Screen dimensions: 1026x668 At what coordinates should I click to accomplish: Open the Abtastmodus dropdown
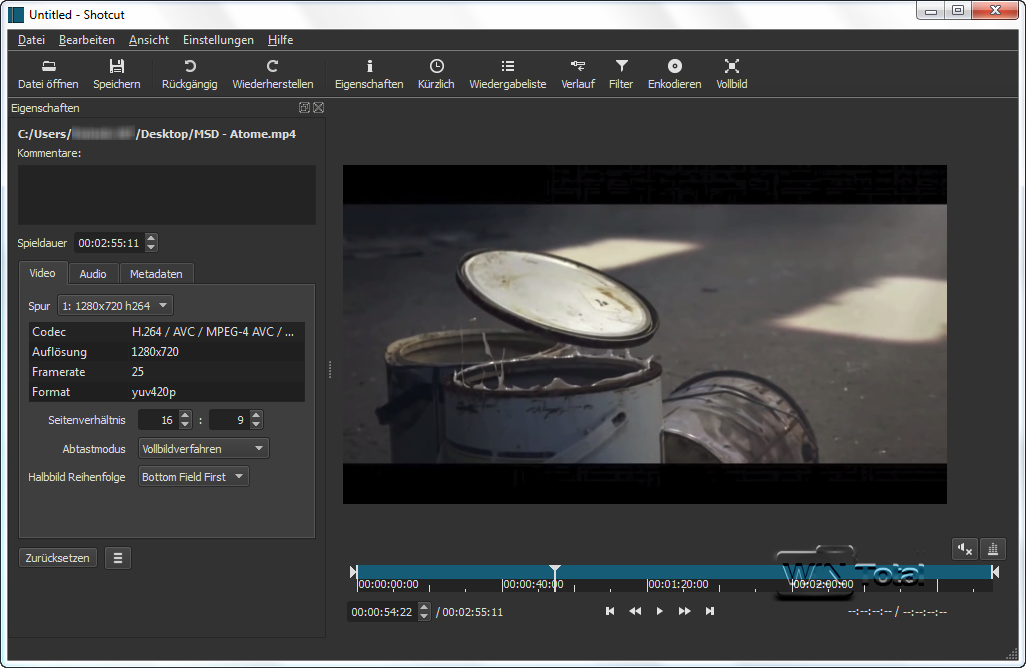tap(204, 449)
